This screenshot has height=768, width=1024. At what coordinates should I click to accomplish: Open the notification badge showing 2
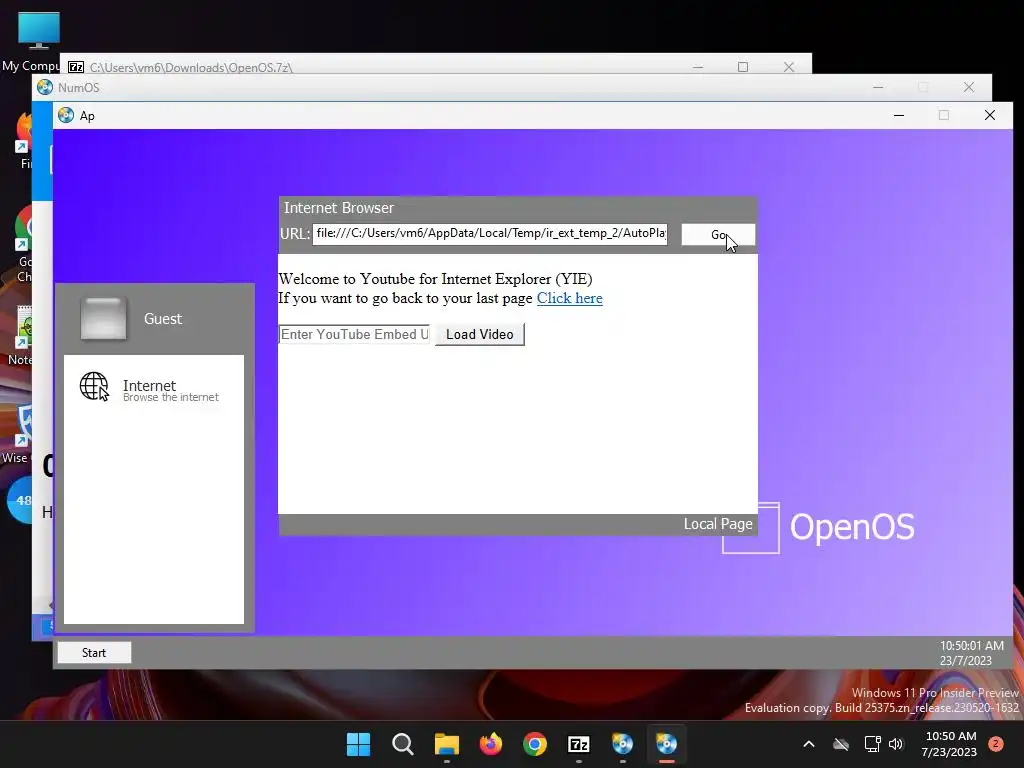pyautogui.click(x=996, y=744)
